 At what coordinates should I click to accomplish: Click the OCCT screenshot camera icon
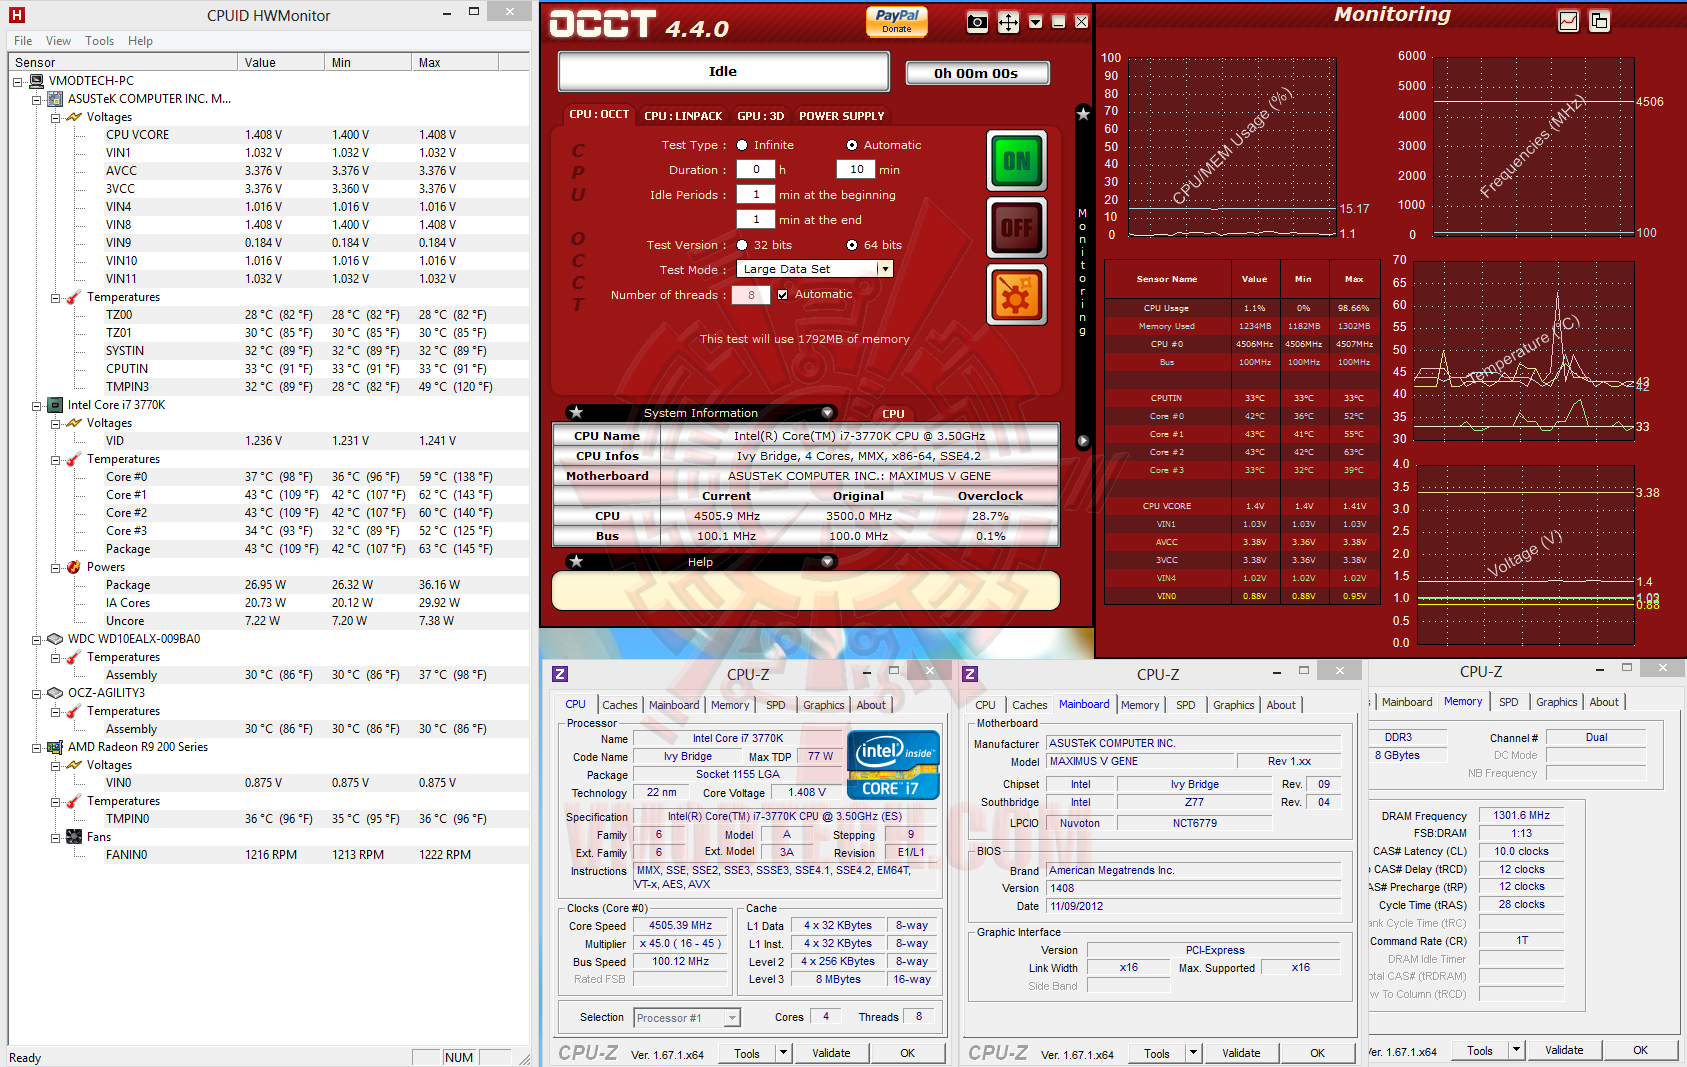977,22
